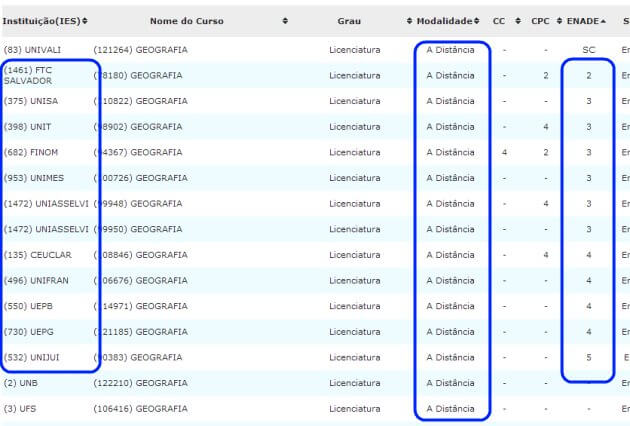This screenshot has width=630, height=426.
Task: Click Licenciatura in the UNIT row
Action: point(355,127)
